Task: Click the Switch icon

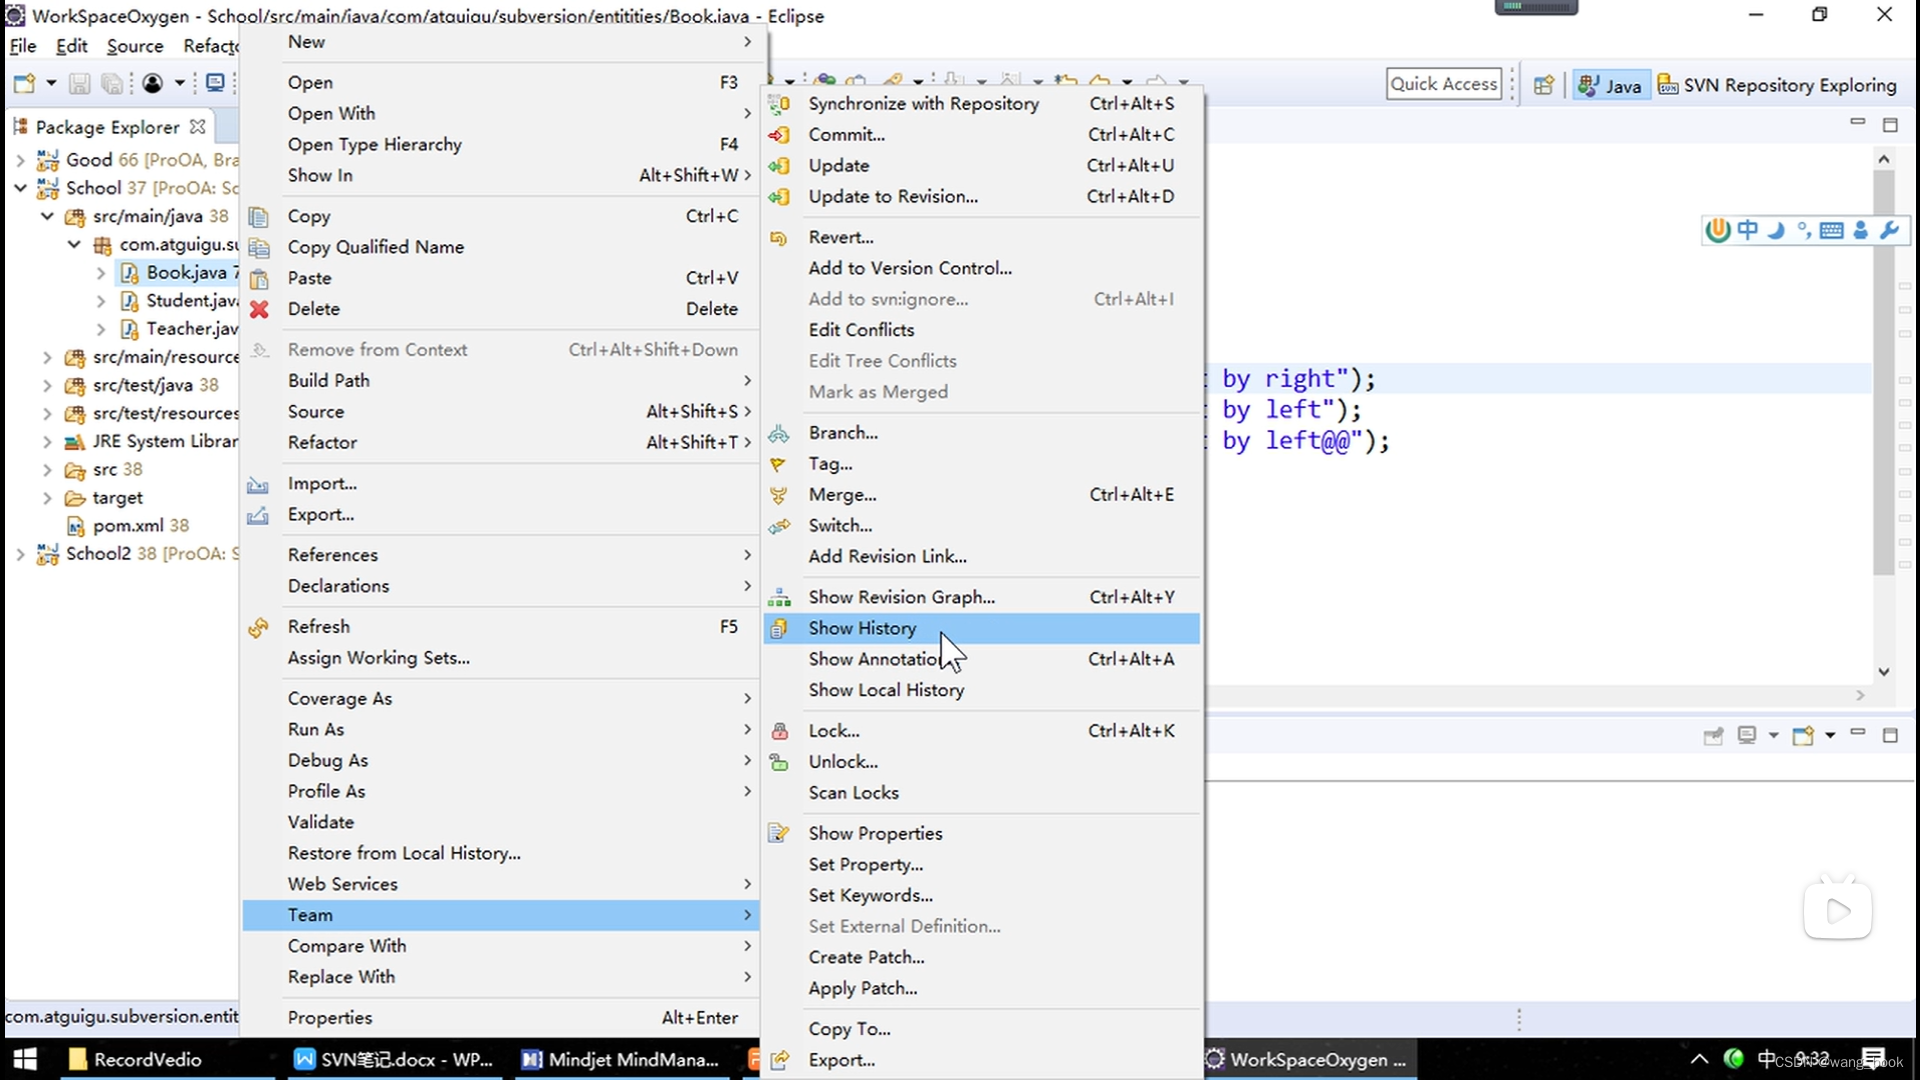Action: 779,526
